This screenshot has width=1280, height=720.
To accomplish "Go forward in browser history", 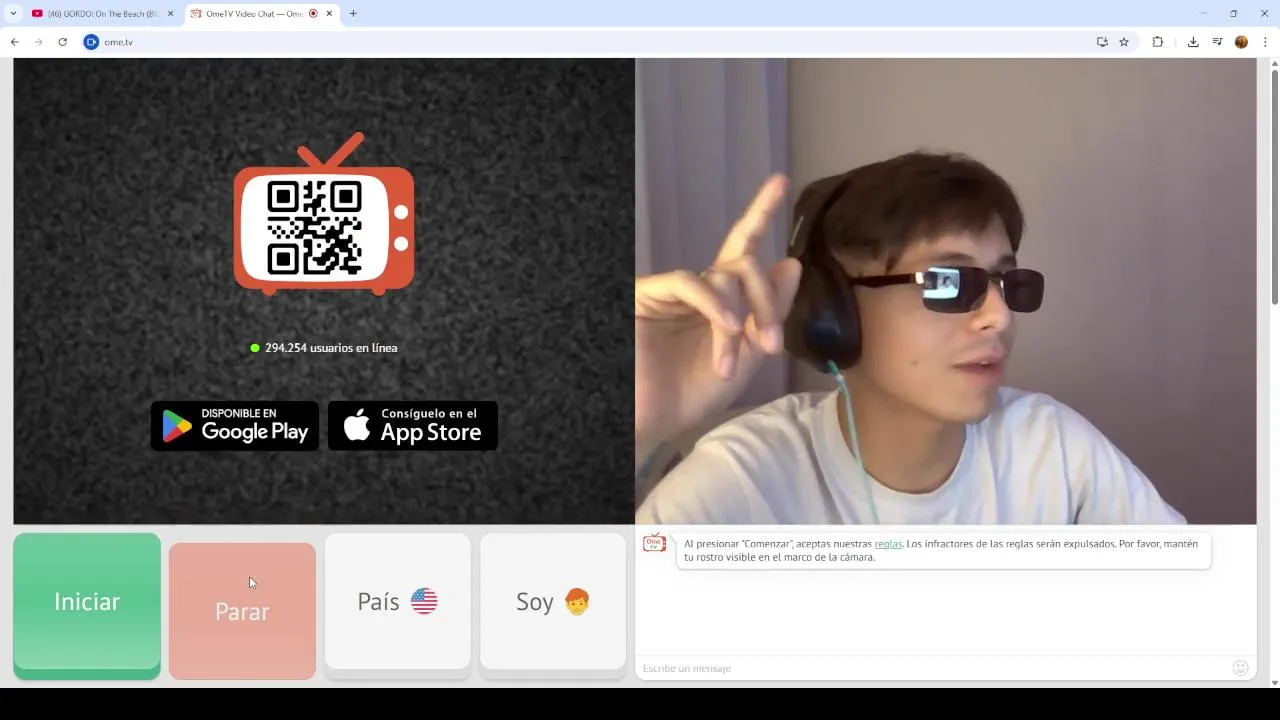I will (38, 42).
